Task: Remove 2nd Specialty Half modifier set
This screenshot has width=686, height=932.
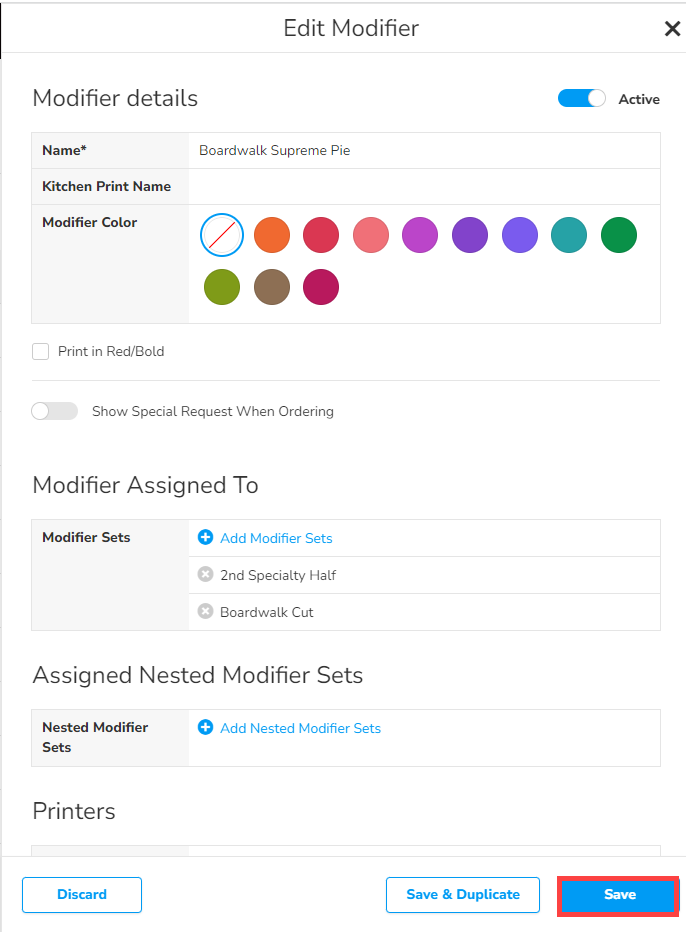Action: pos(206,574)
